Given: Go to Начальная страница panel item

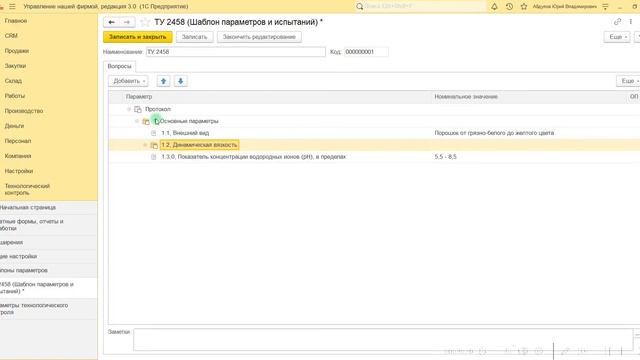Looking at the screenshot, I should 49,207.
